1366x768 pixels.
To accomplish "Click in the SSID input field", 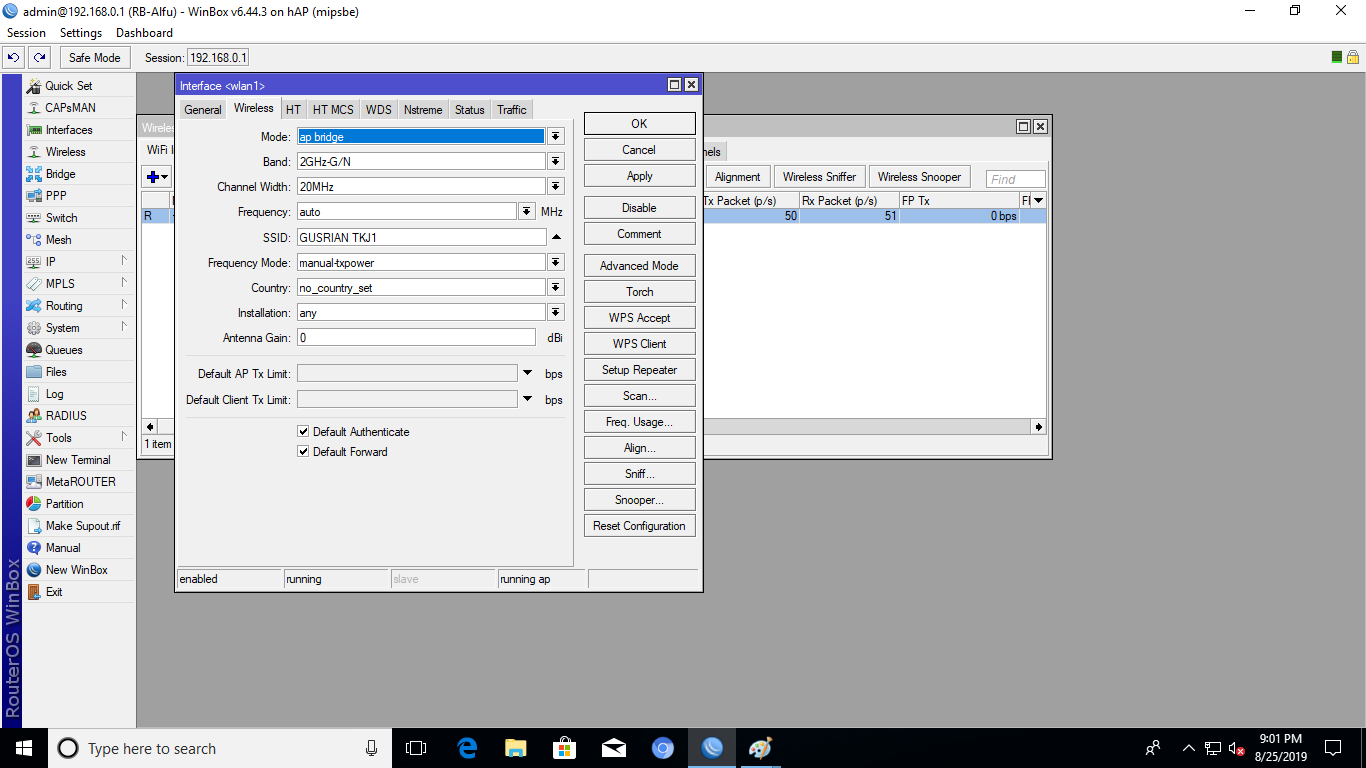I will (x=422, y=237).
